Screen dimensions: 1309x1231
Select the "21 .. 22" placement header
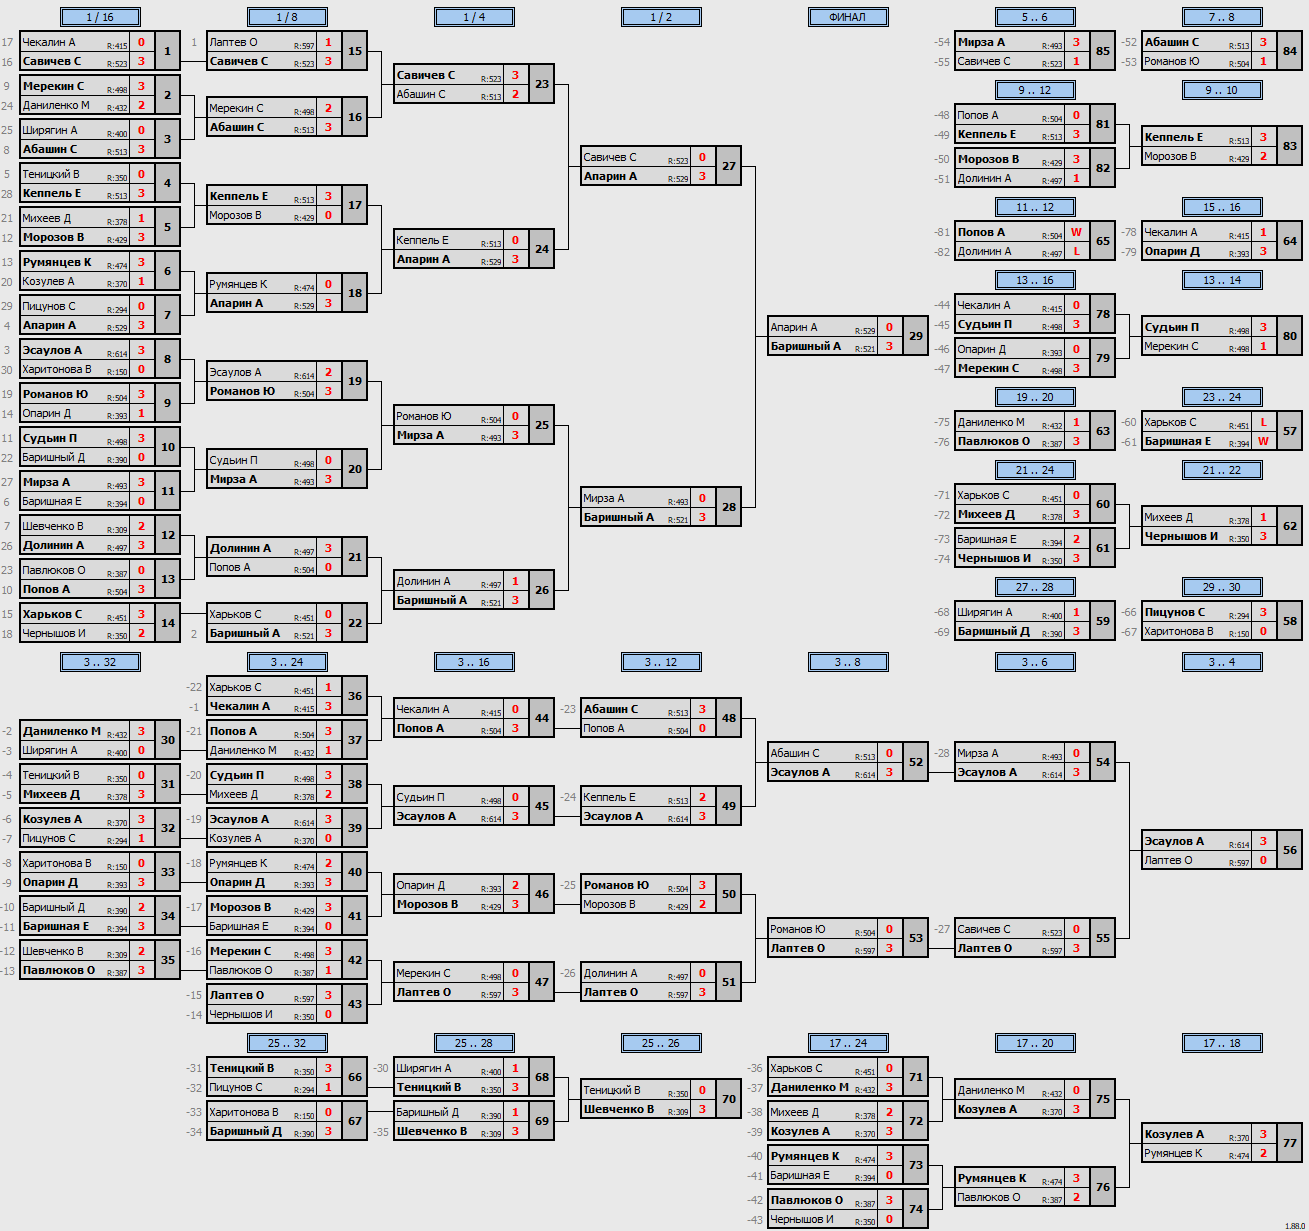click(x=1222, y=470)
